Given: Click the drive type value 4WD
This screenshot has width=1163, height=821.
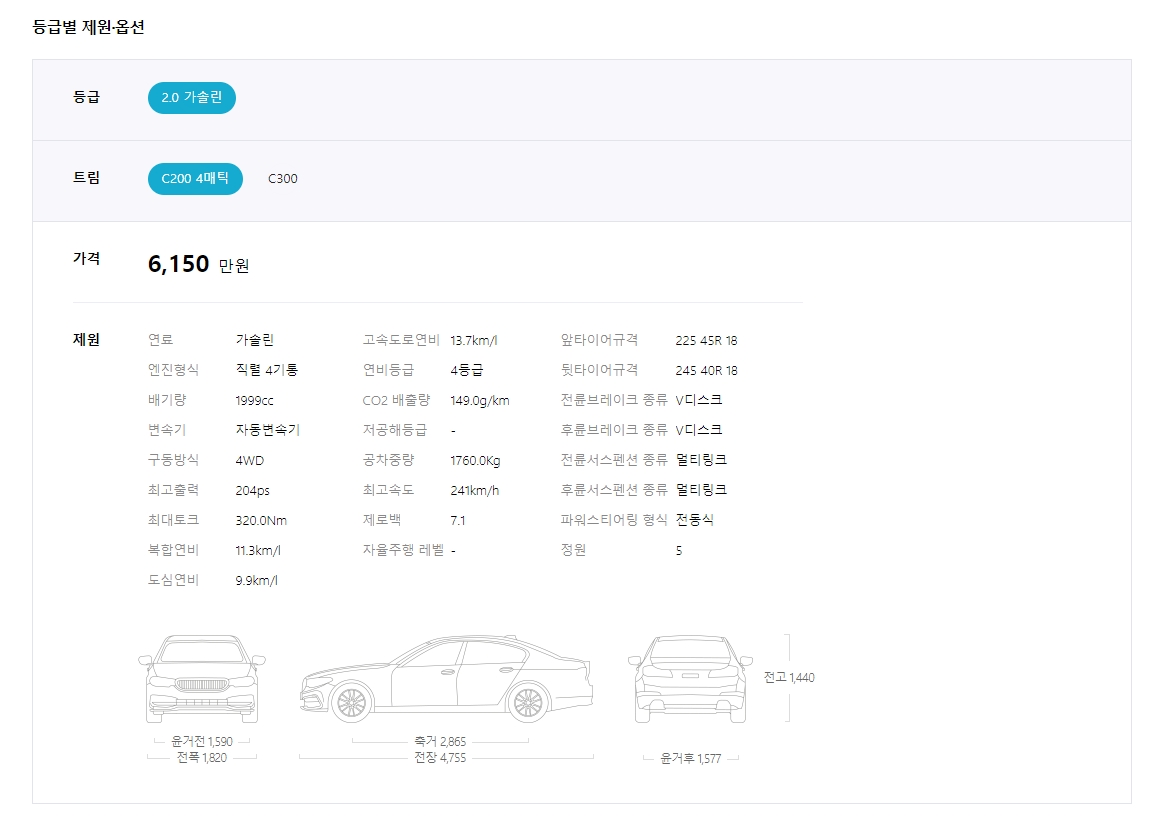Looking at the screenshot, I should [249, 461].
